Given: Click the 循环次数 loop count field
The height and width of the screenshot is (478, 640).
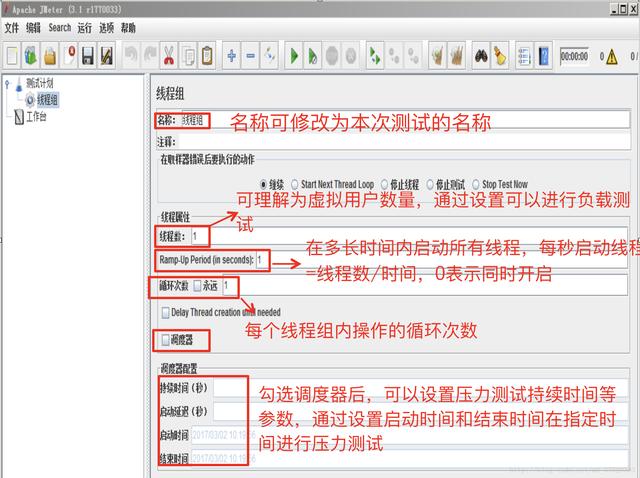Looking at the screenshot, I should 424,285.
